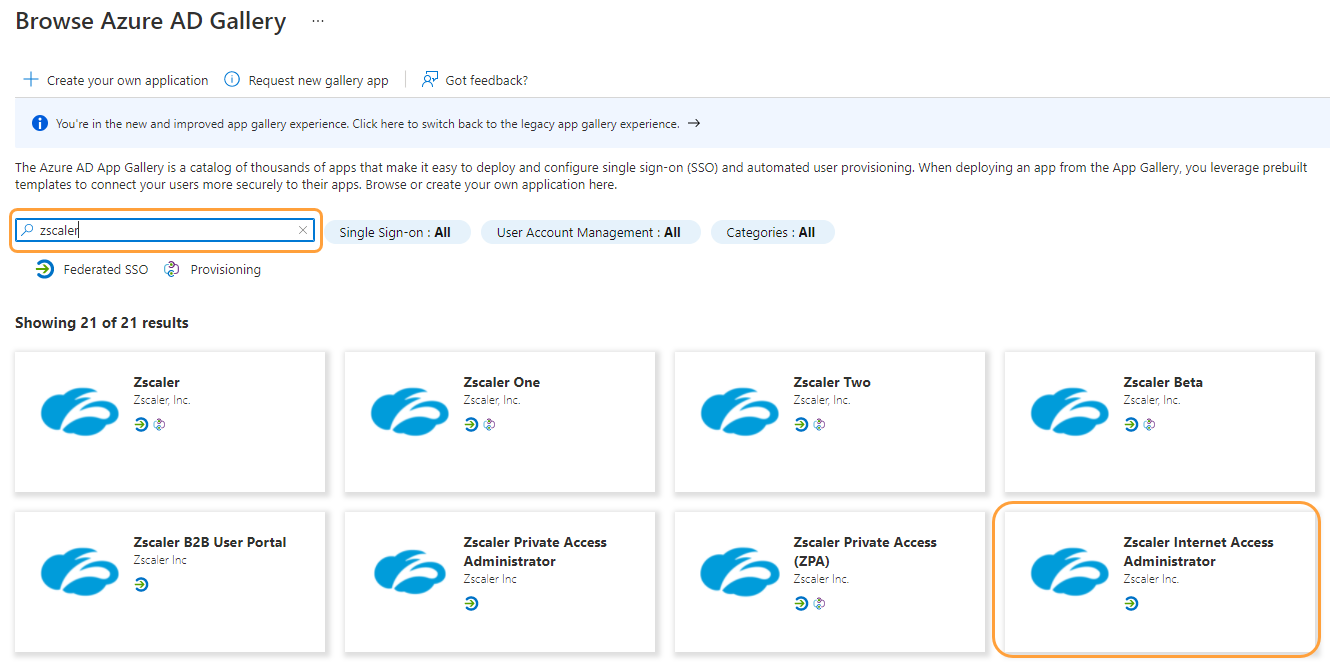Screen dimensions: 1330x666
Task: Click the 'here' link in the gallery description
Action: (600, 184)
